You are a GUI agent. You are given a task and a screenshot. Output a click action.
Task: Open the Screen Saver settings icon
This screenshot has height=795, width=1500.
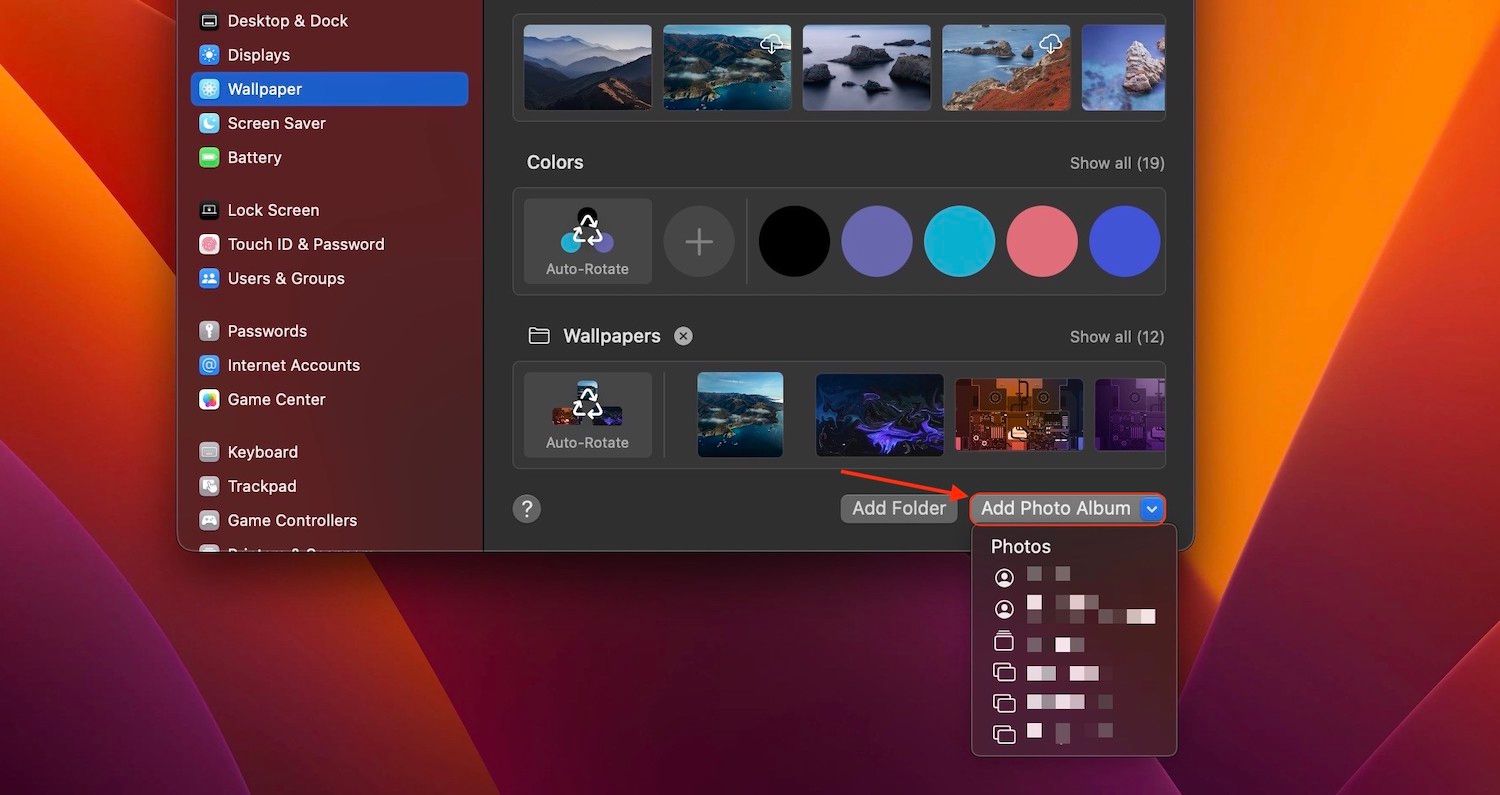(x=209, y=123)
